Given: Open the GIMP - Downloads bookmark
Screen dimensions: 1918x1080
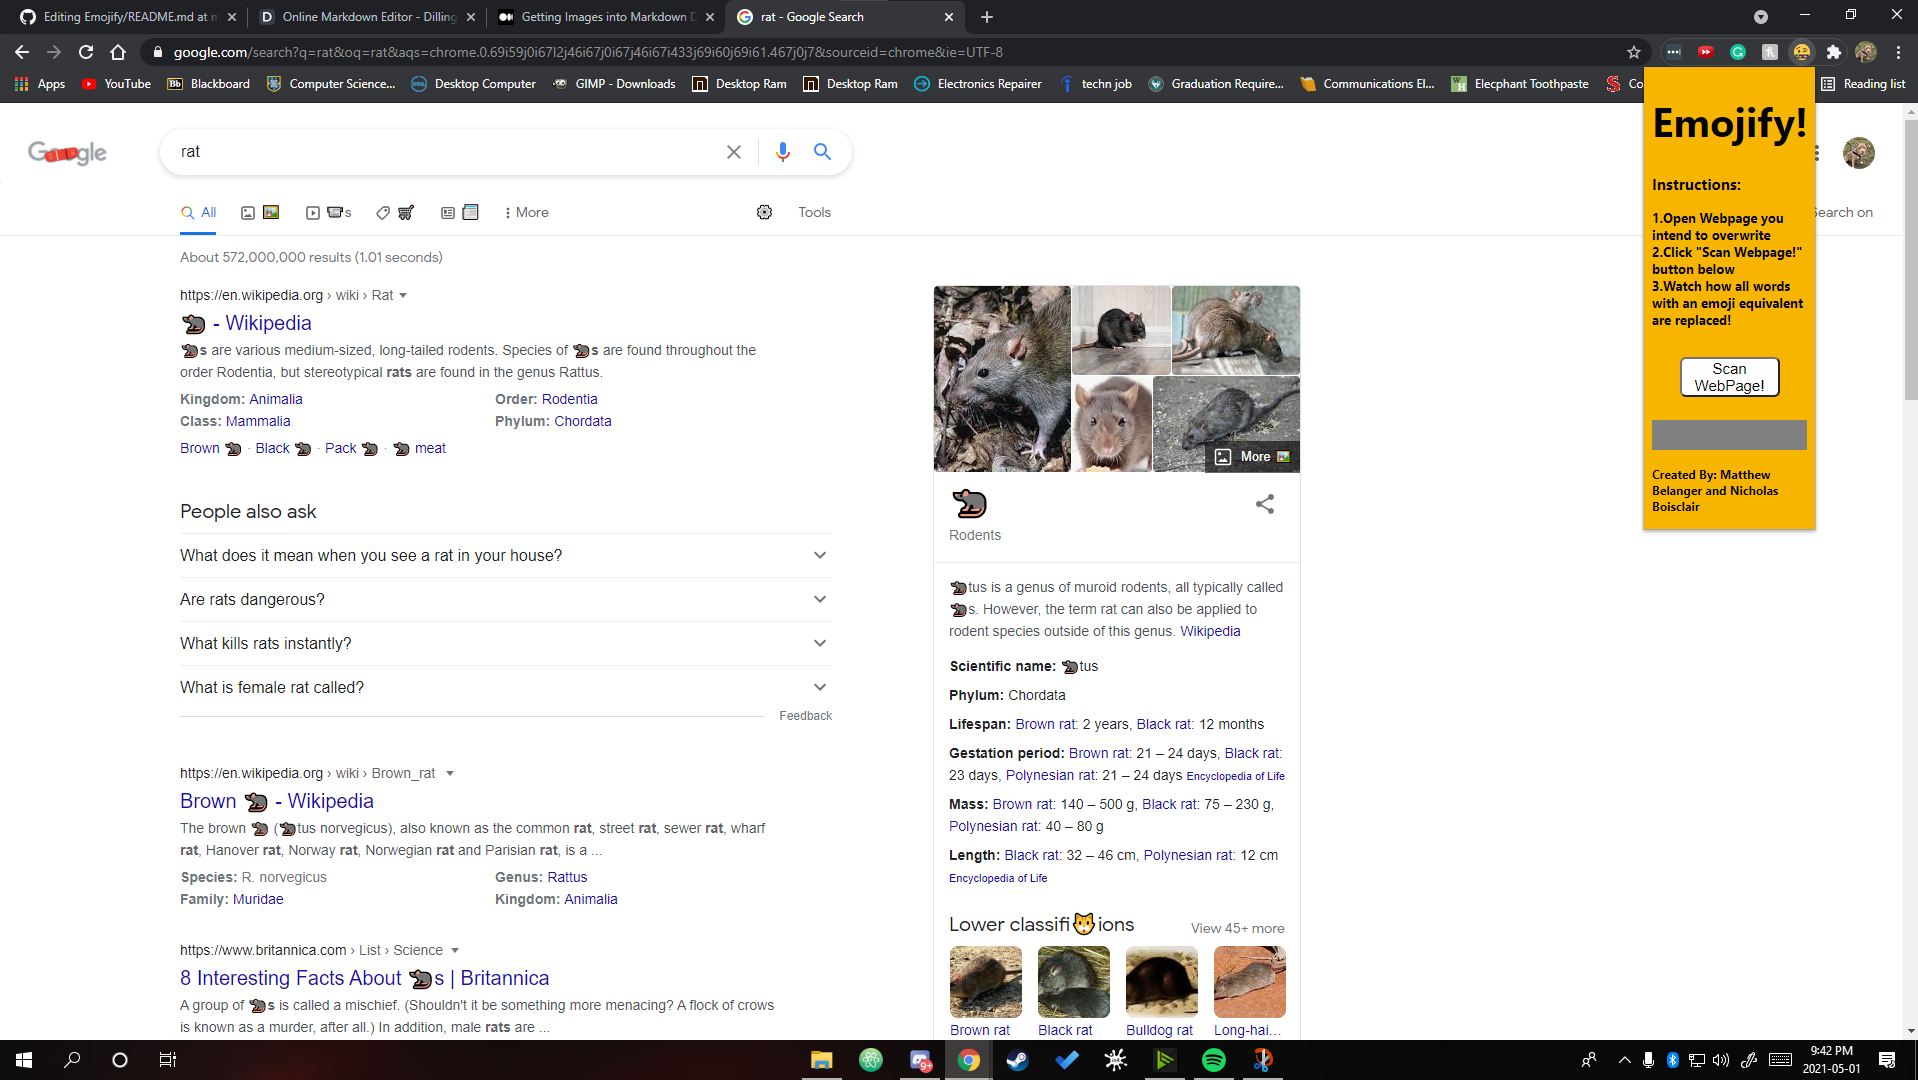Looking at the screenshot, I should pos(614,84).
